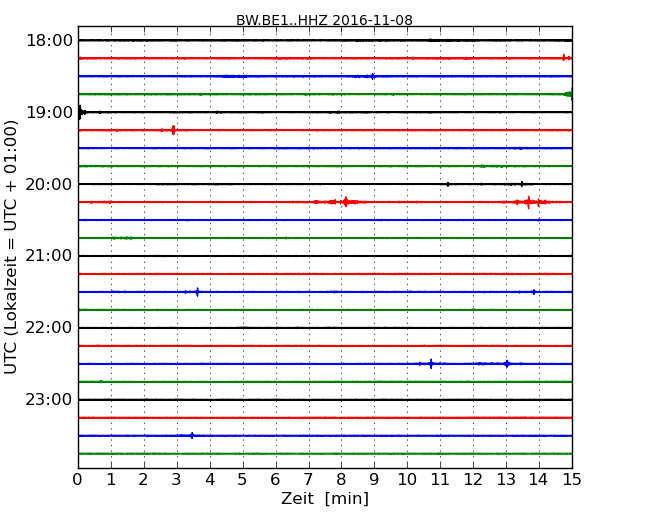Click the 23:00 time label
The height and width of the screenshot is (520, 650).
click(49, 400)
